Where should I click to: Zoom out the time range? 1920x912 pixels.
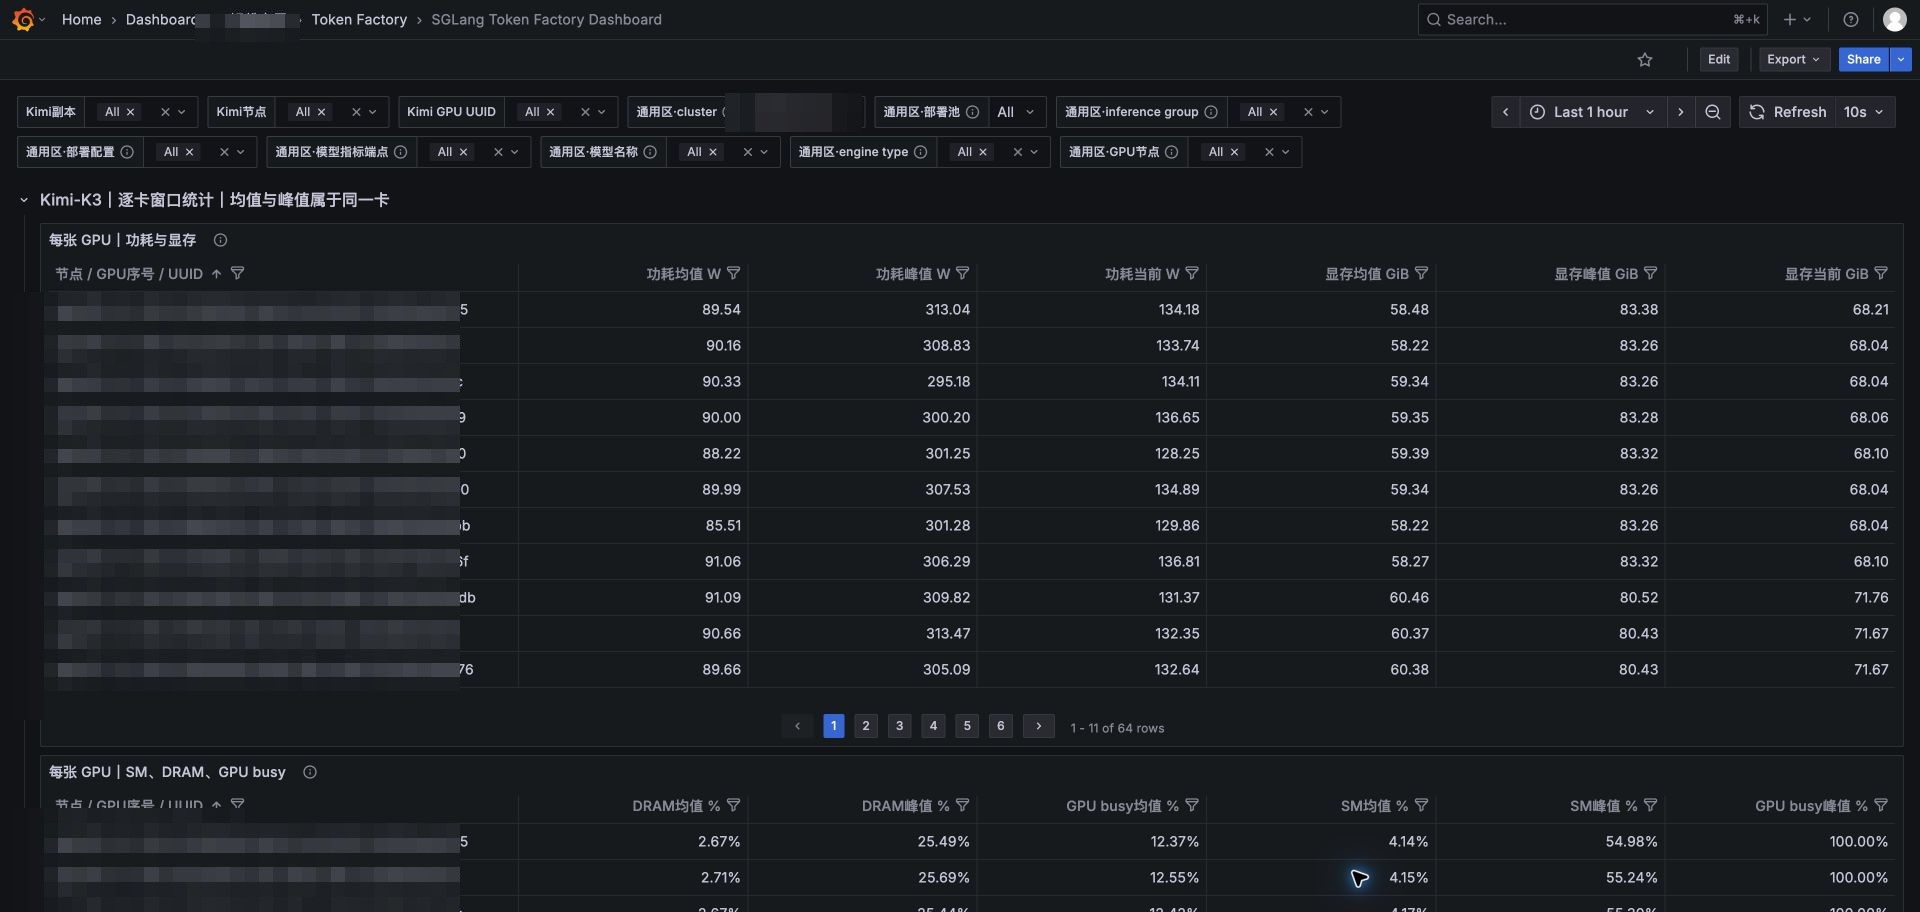pos(1713,112)
